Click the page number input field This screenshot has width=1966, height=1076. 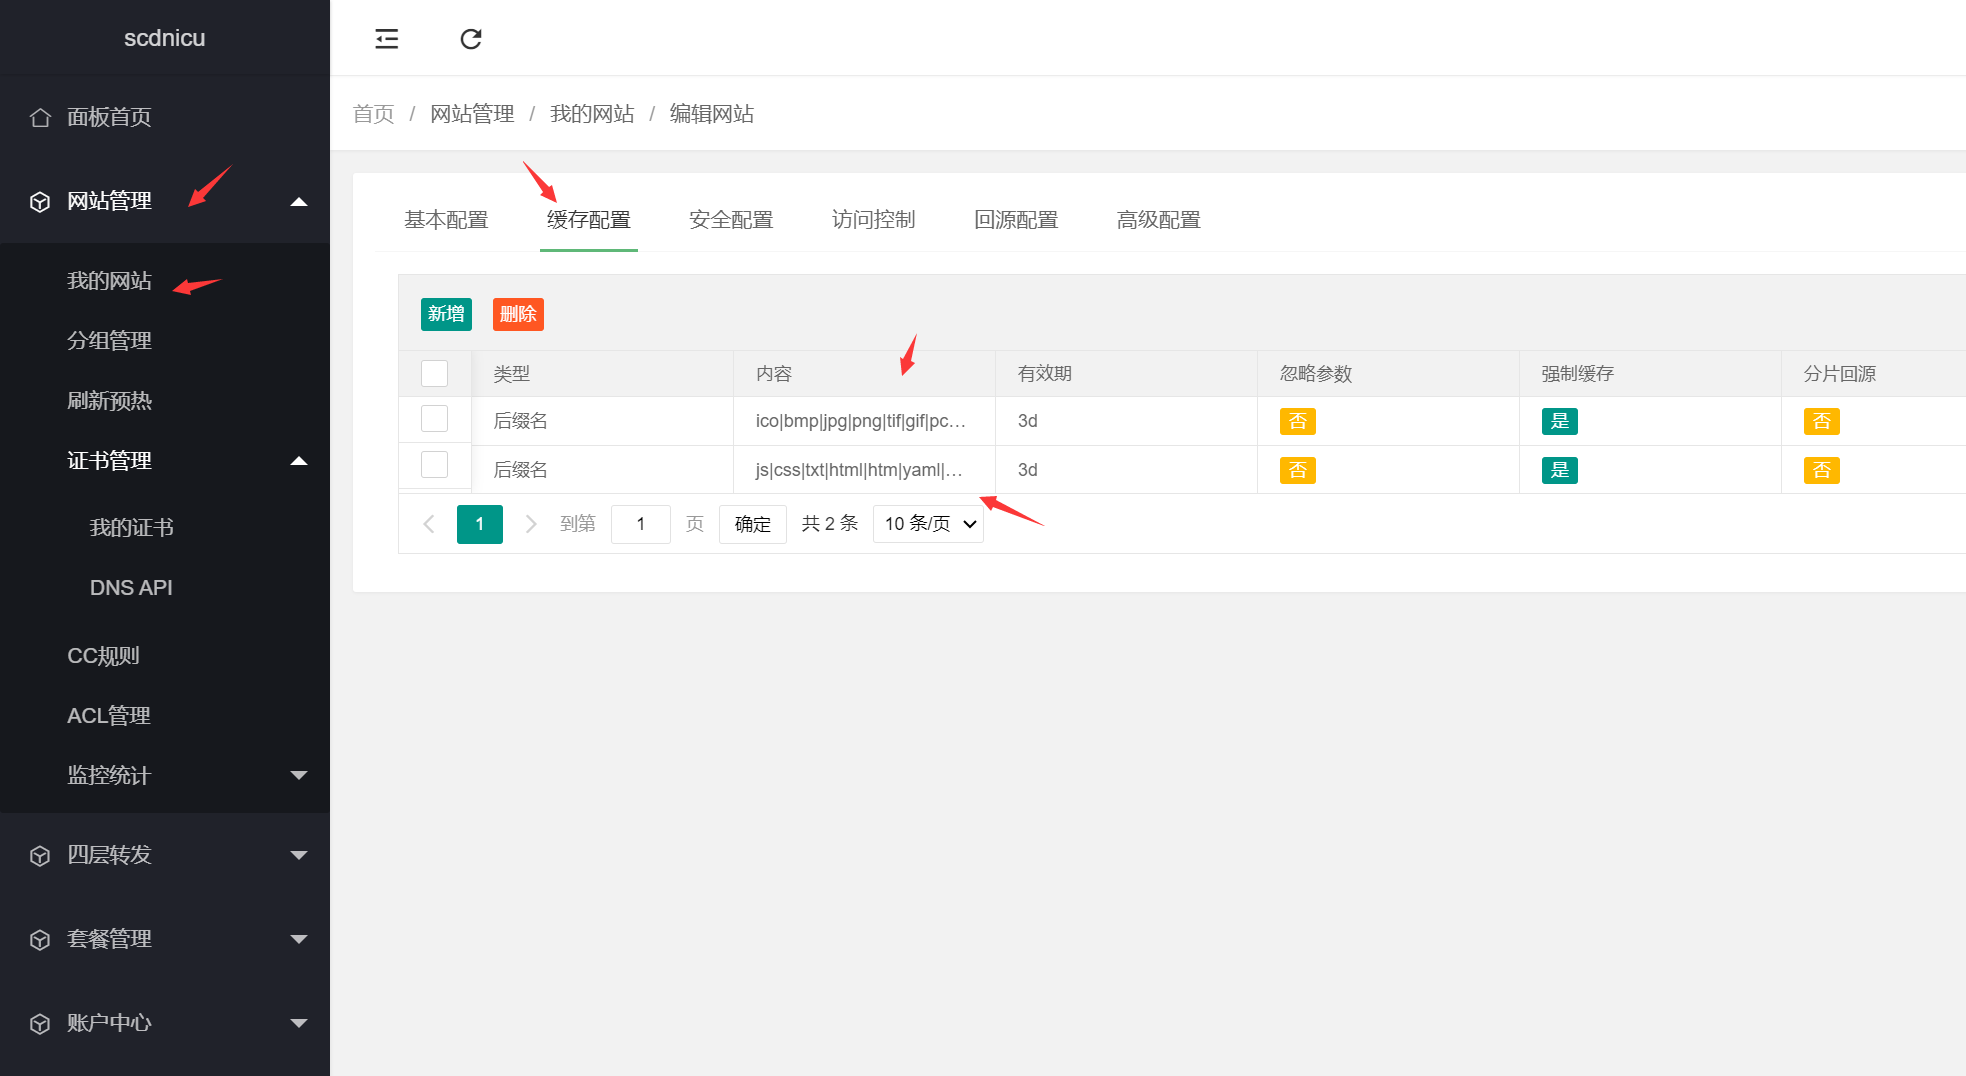640,523
